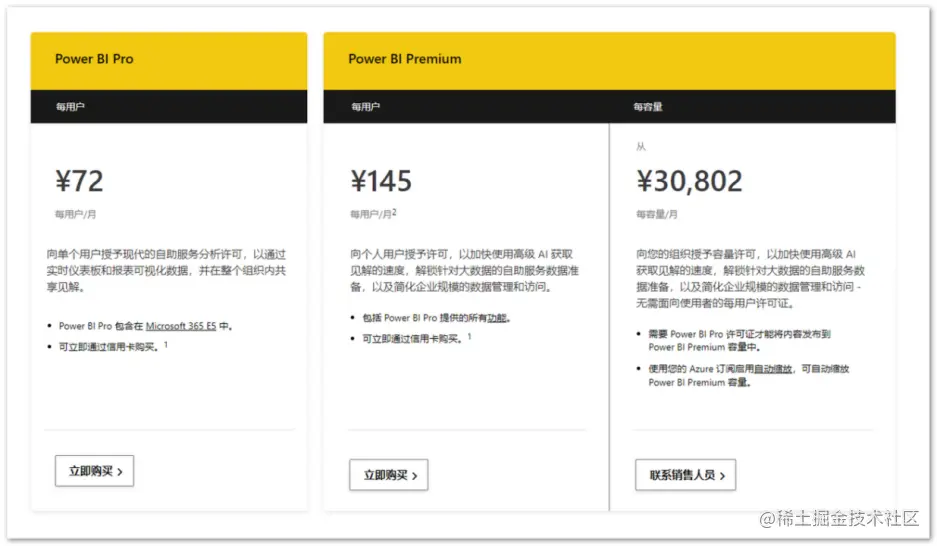The width and height of the screenshot is (937, 546).
Task: Click the ¥145 price text
Action: point(381,180)
